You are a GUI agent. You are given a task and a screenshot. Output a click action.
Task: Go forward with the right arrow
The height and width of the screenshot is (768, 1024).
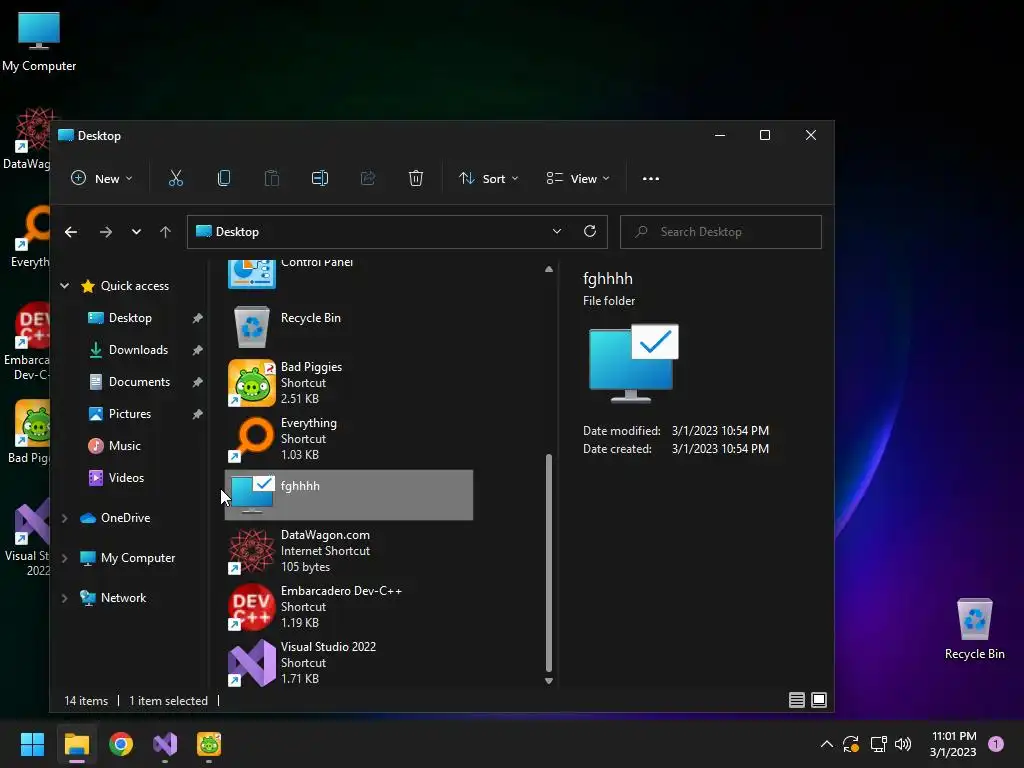click(x=106, y=232)
